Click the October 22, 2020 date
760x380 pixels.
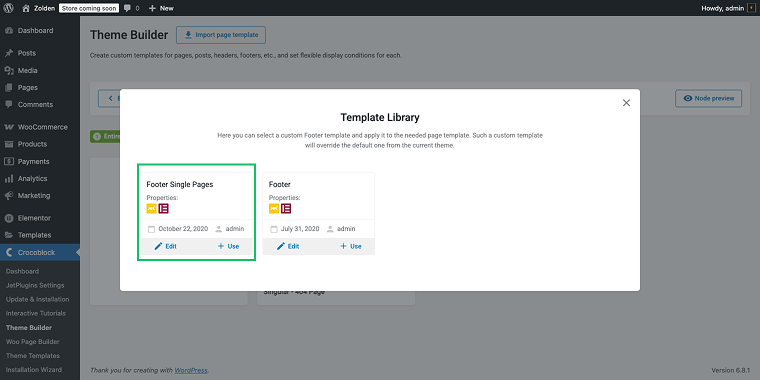coord(183,229)
